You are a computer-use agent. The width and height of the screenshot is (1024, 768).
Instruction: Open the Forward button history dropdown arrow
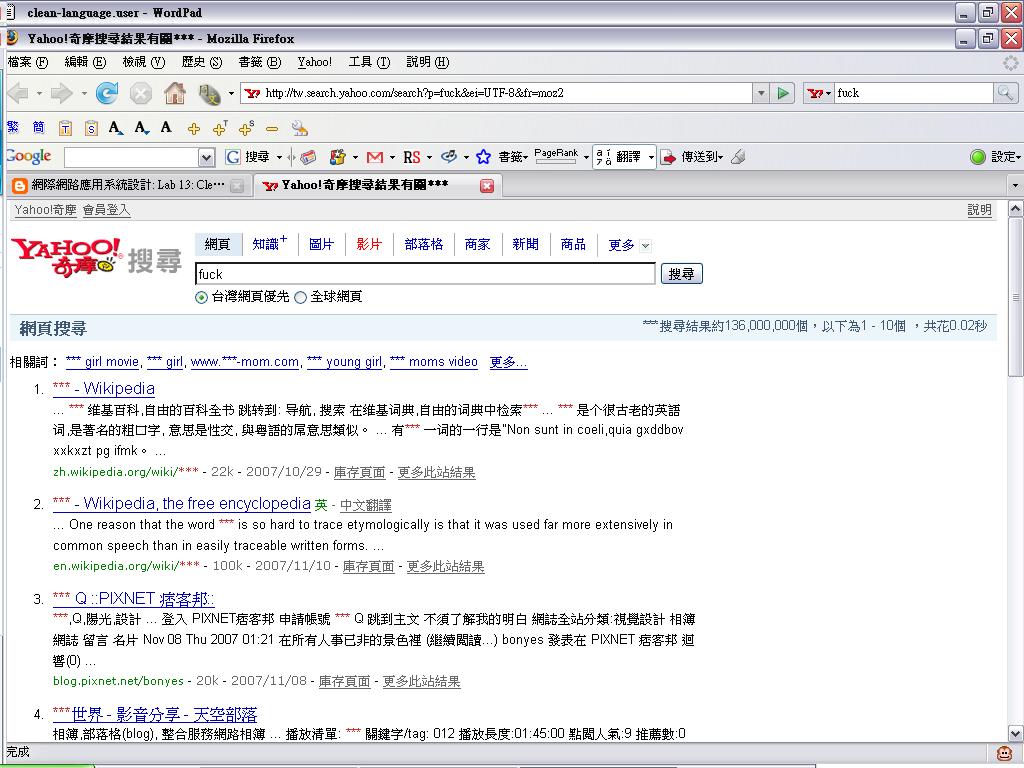pyautogui.click(x=84, y=93)
